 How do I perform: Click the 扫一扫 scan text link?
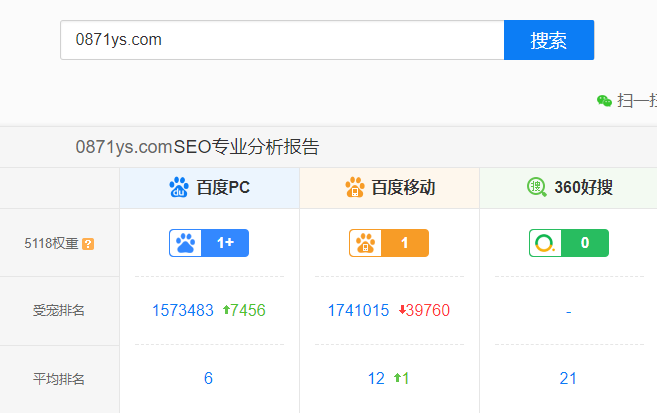(636, 100)
